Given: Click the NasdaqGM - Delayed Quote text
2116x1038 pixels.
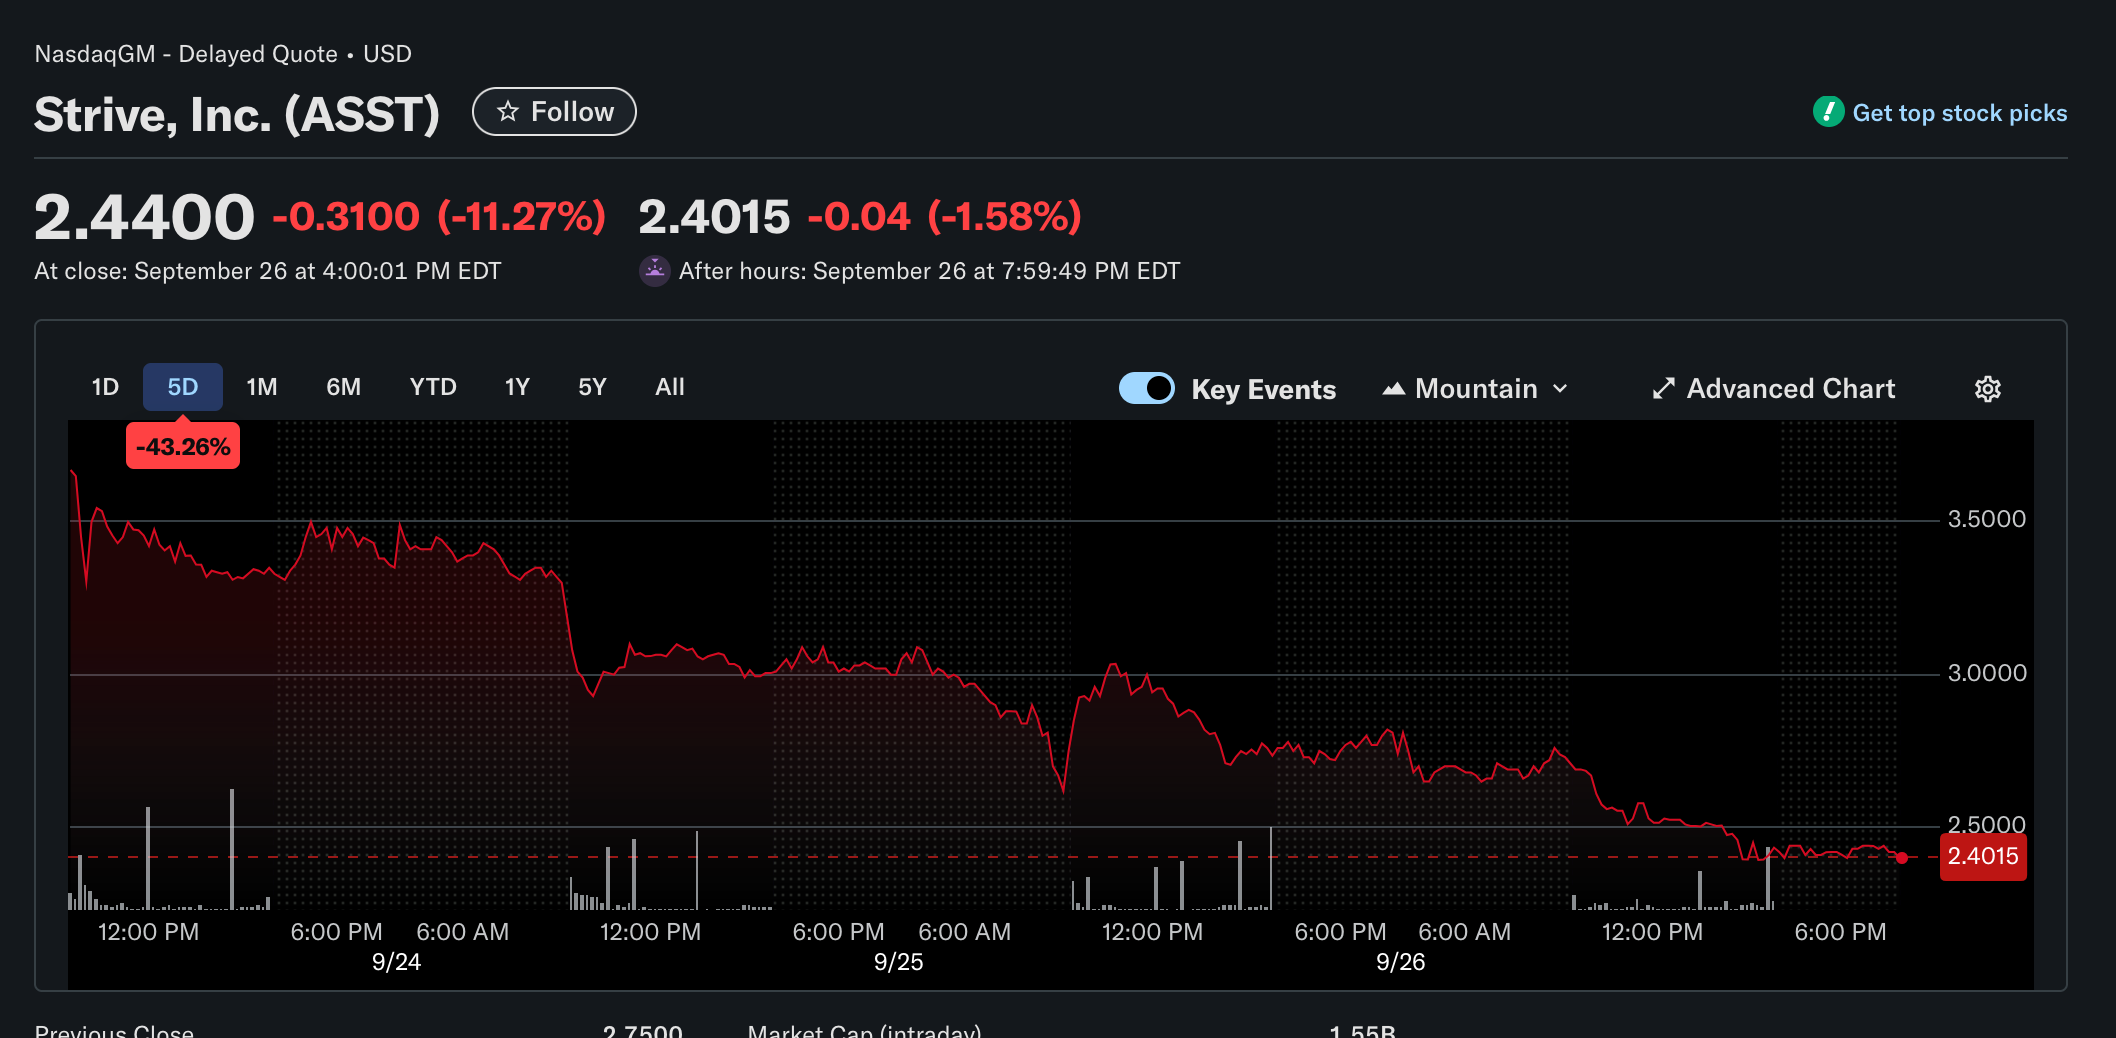Looking at the screenshot, I should pyautogui.click(x=186, y=54).
